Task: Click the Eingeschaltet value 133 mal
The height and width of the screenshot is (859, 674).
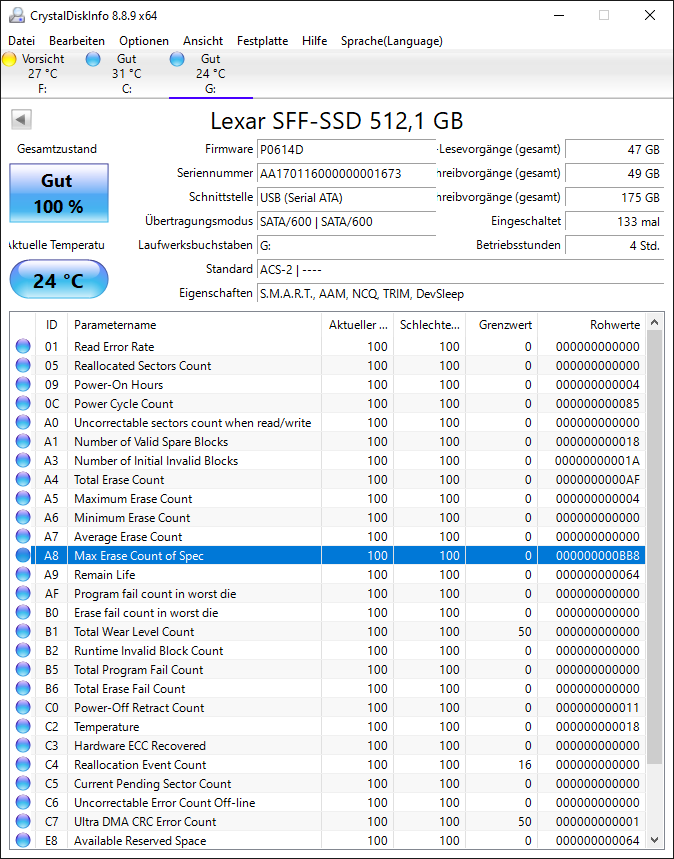Action: [x=614, y=221]
